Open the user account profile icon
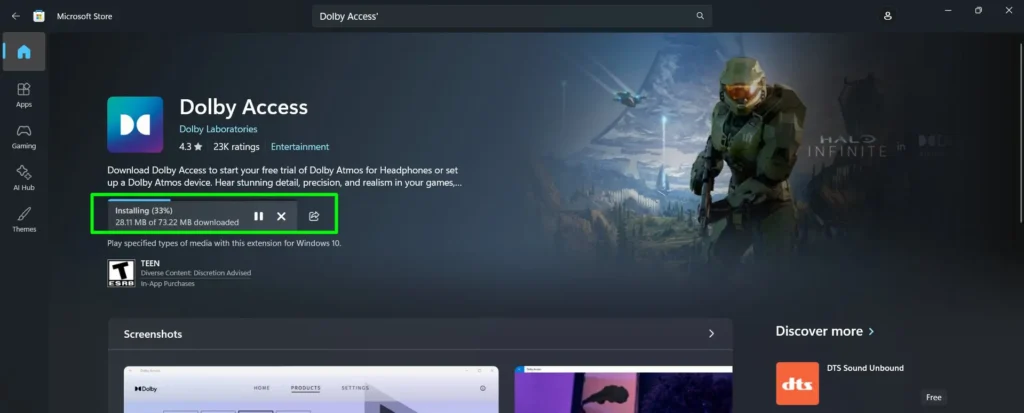 pos(887,16)
